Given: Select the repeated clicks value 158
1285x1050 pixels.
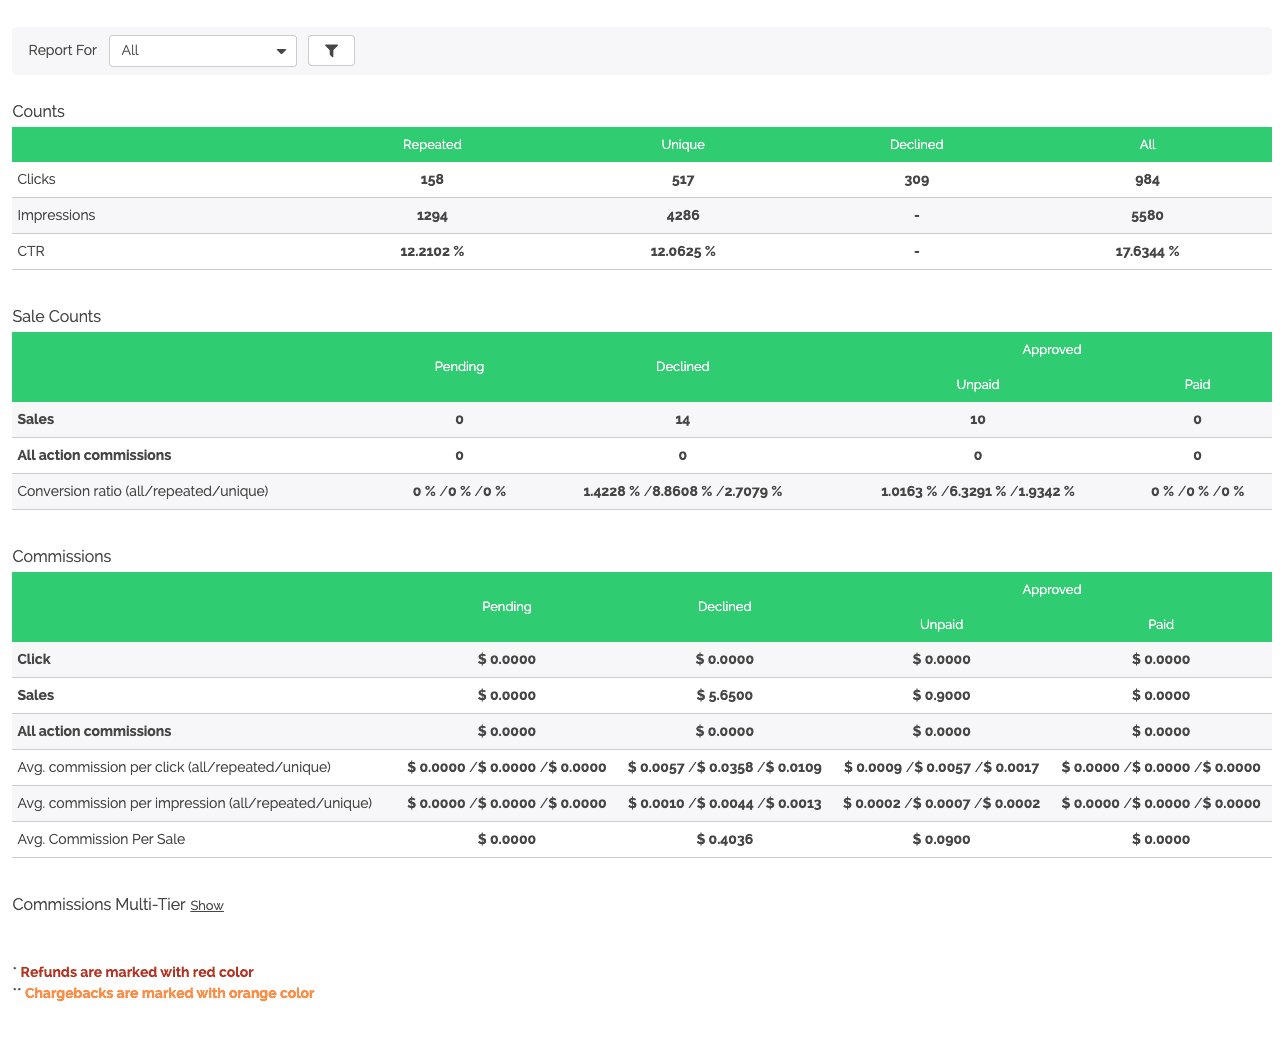Looking at the screenshot, I should click(432, 180).
